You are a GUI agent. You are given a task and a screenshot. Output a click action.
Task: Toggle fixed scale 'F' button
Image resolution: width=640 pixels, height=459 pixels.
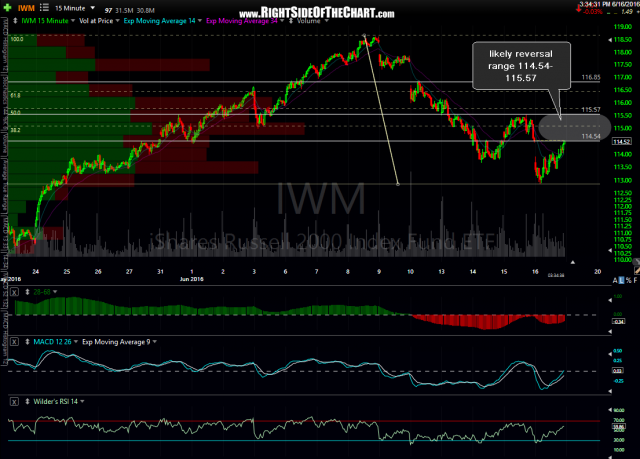[x=635, y=281]
